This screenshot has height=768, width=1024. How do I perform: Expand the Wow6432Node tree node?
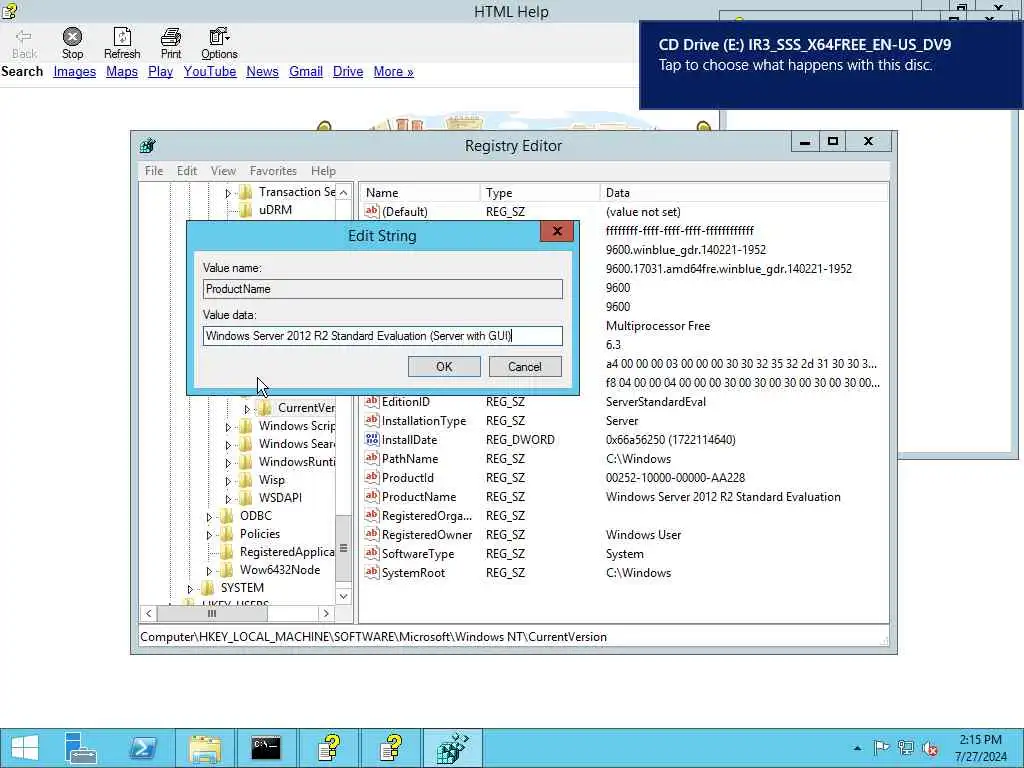click(209, 571)
